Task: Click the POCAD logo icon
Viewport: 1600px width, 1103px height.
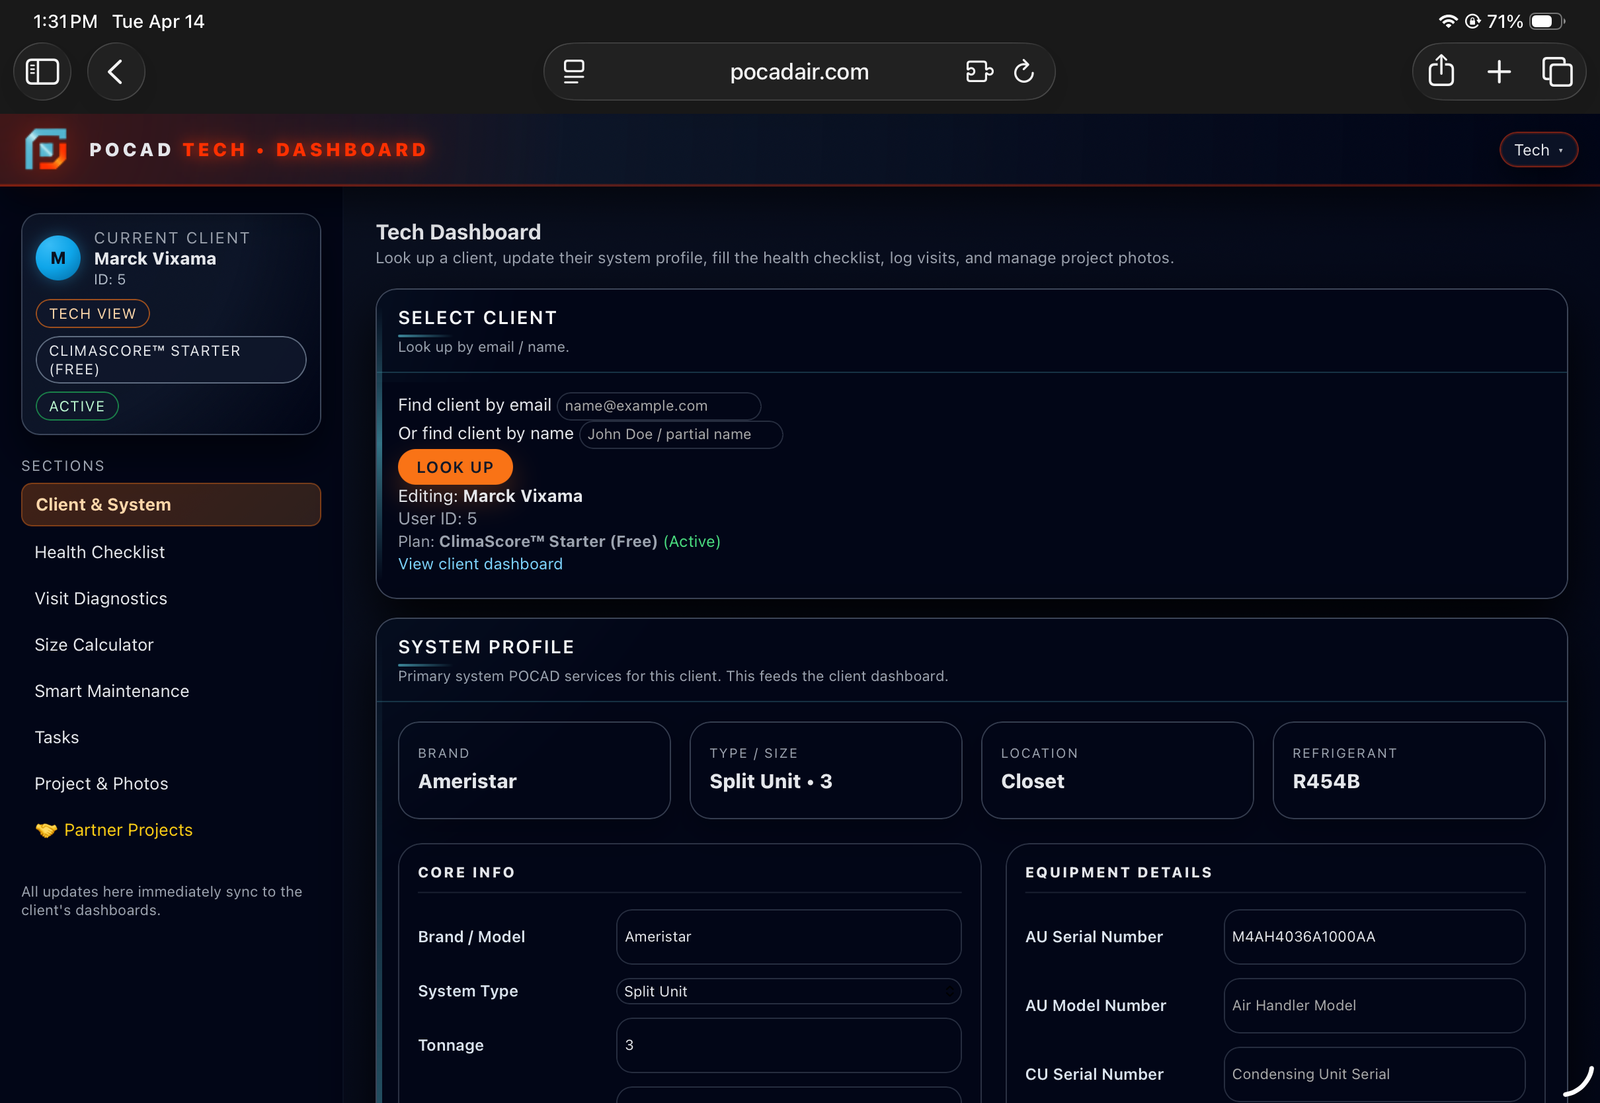Action: pyautogui.click(x=46, y=150)
